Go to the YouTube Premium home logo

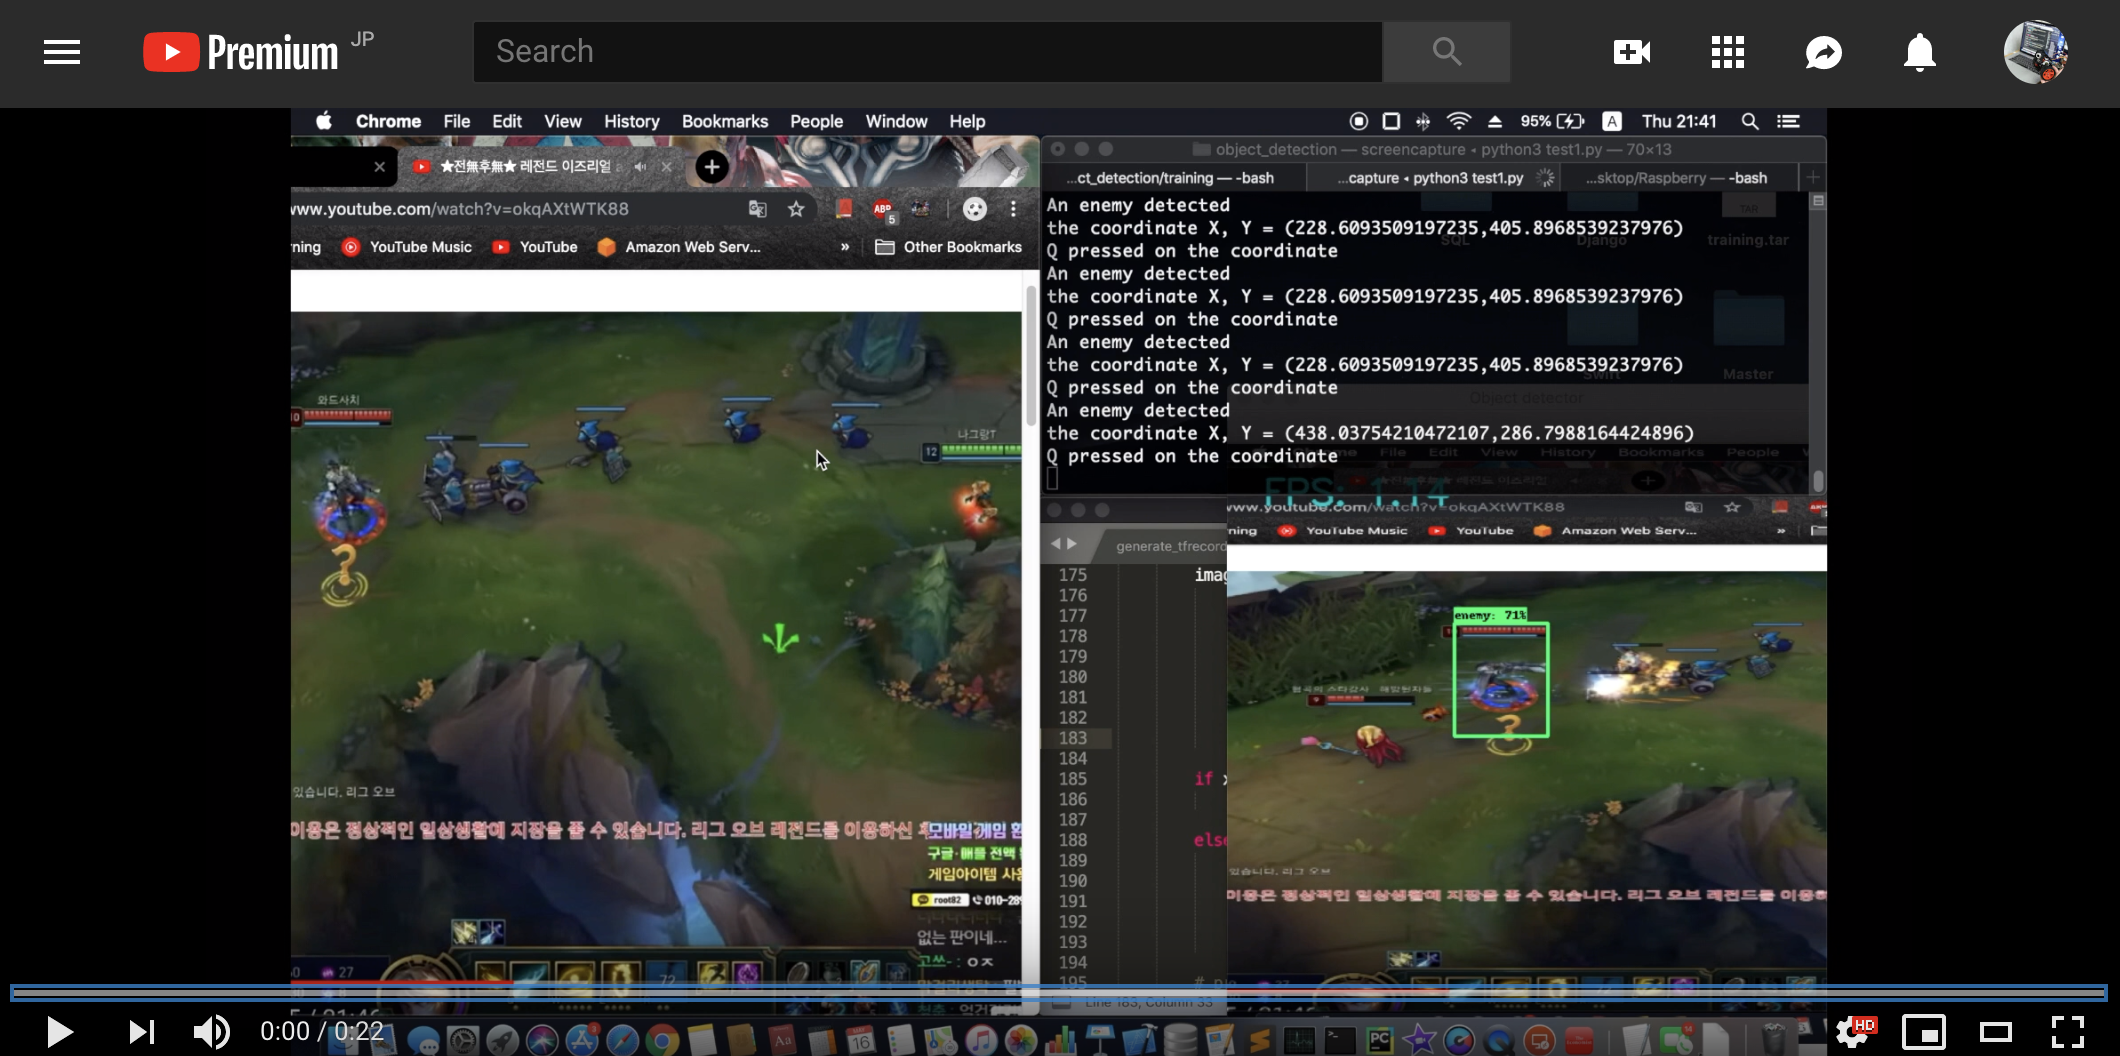click(241, 52)
